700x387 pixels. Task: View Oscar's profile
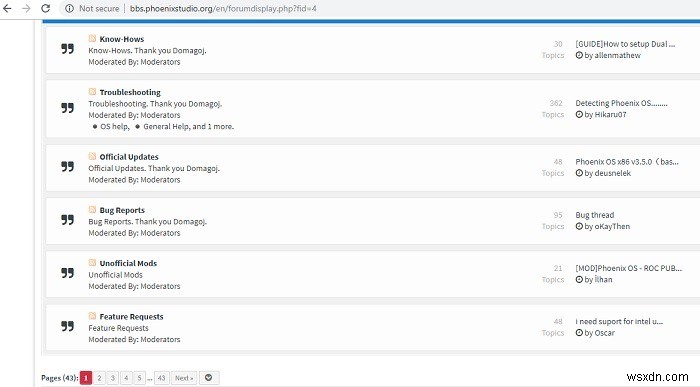click(604, 333)
